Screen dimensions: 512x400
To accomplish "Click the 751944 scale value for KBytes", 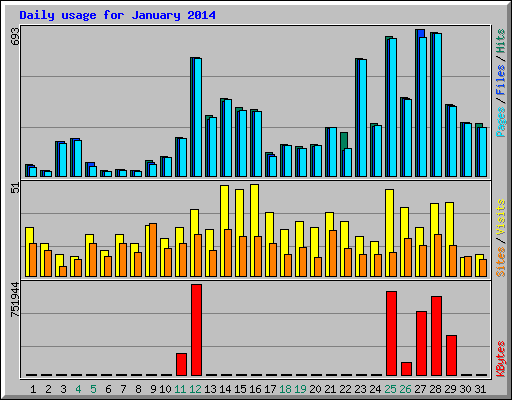I will pyautogui.click(x=15, y=300).
